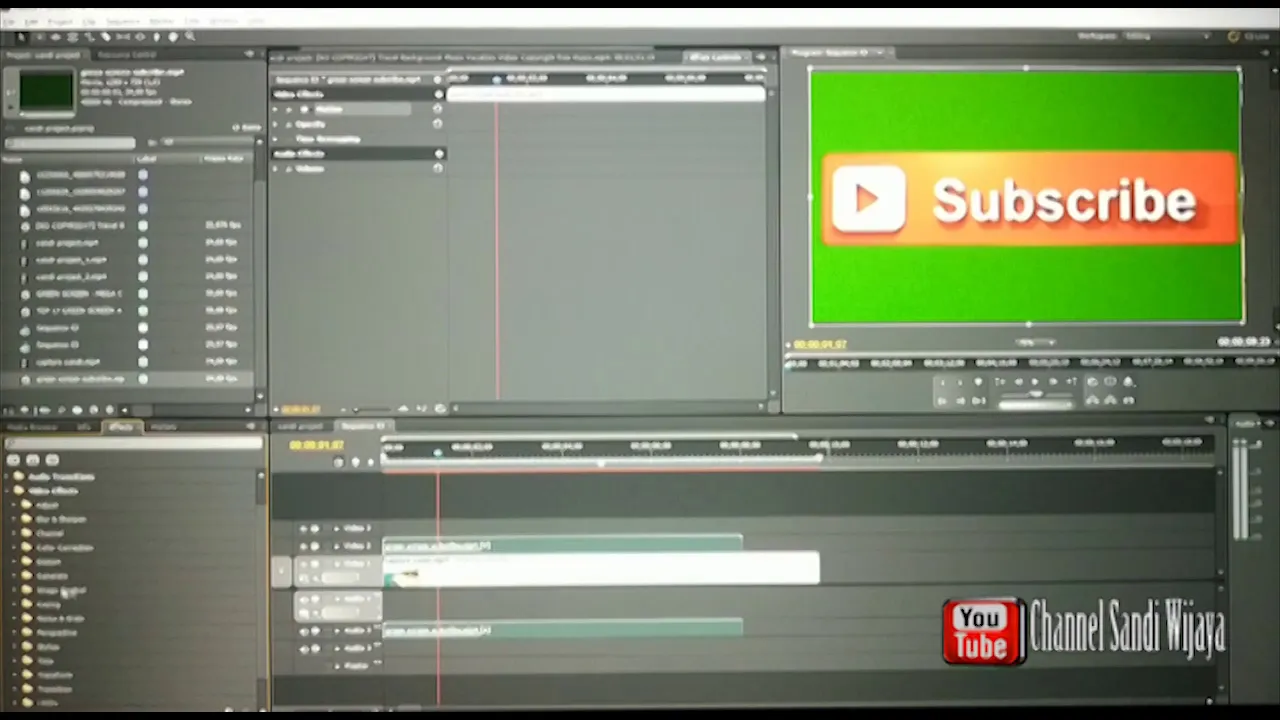Open the Clip menu
The height and width of the screenshot is (720, 1280).
[x=89, y=21]
